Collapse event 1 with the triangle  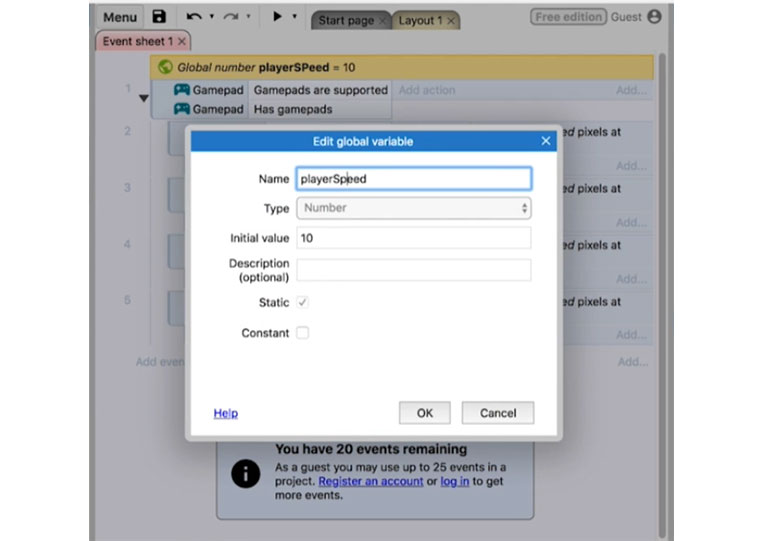tap(144, 98)
